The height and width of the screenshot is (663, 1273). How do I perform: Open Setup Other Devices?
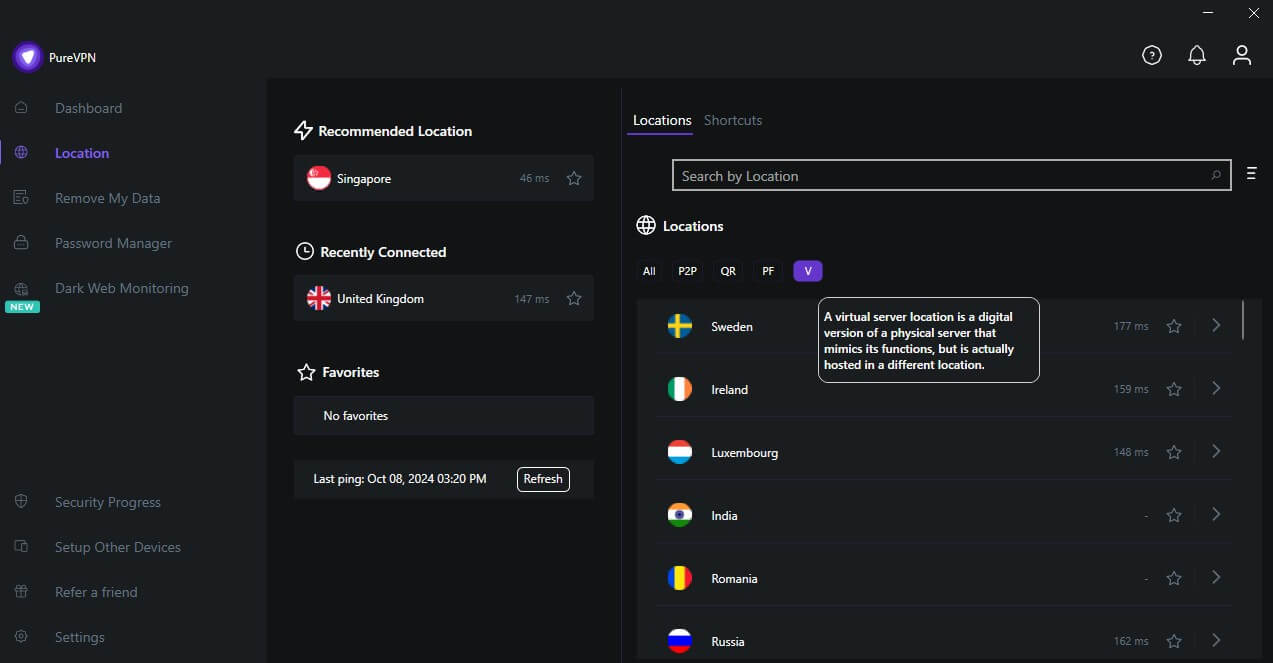(117, 546)
